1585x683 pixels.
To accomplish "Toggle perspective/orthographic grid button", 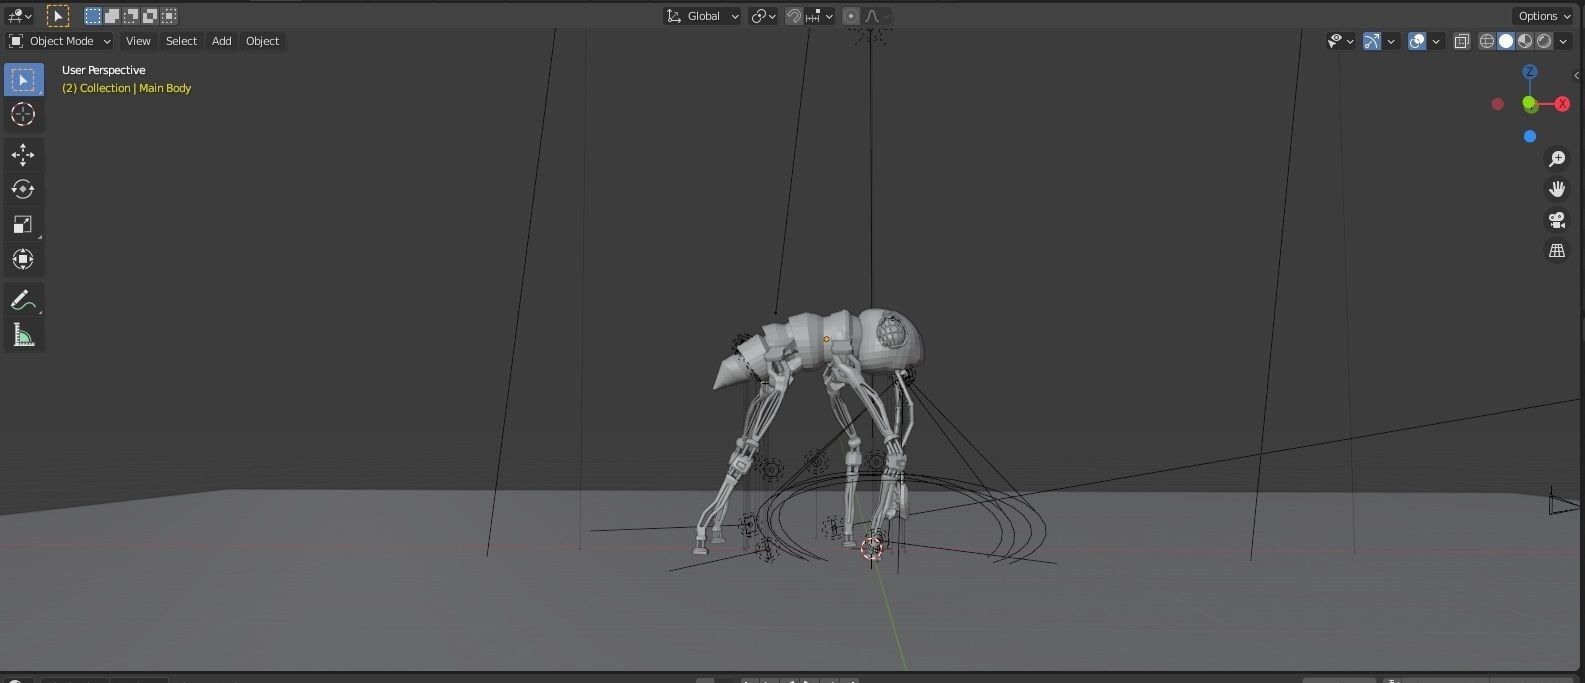I will pyautogui.click(x=1557, y=251).
